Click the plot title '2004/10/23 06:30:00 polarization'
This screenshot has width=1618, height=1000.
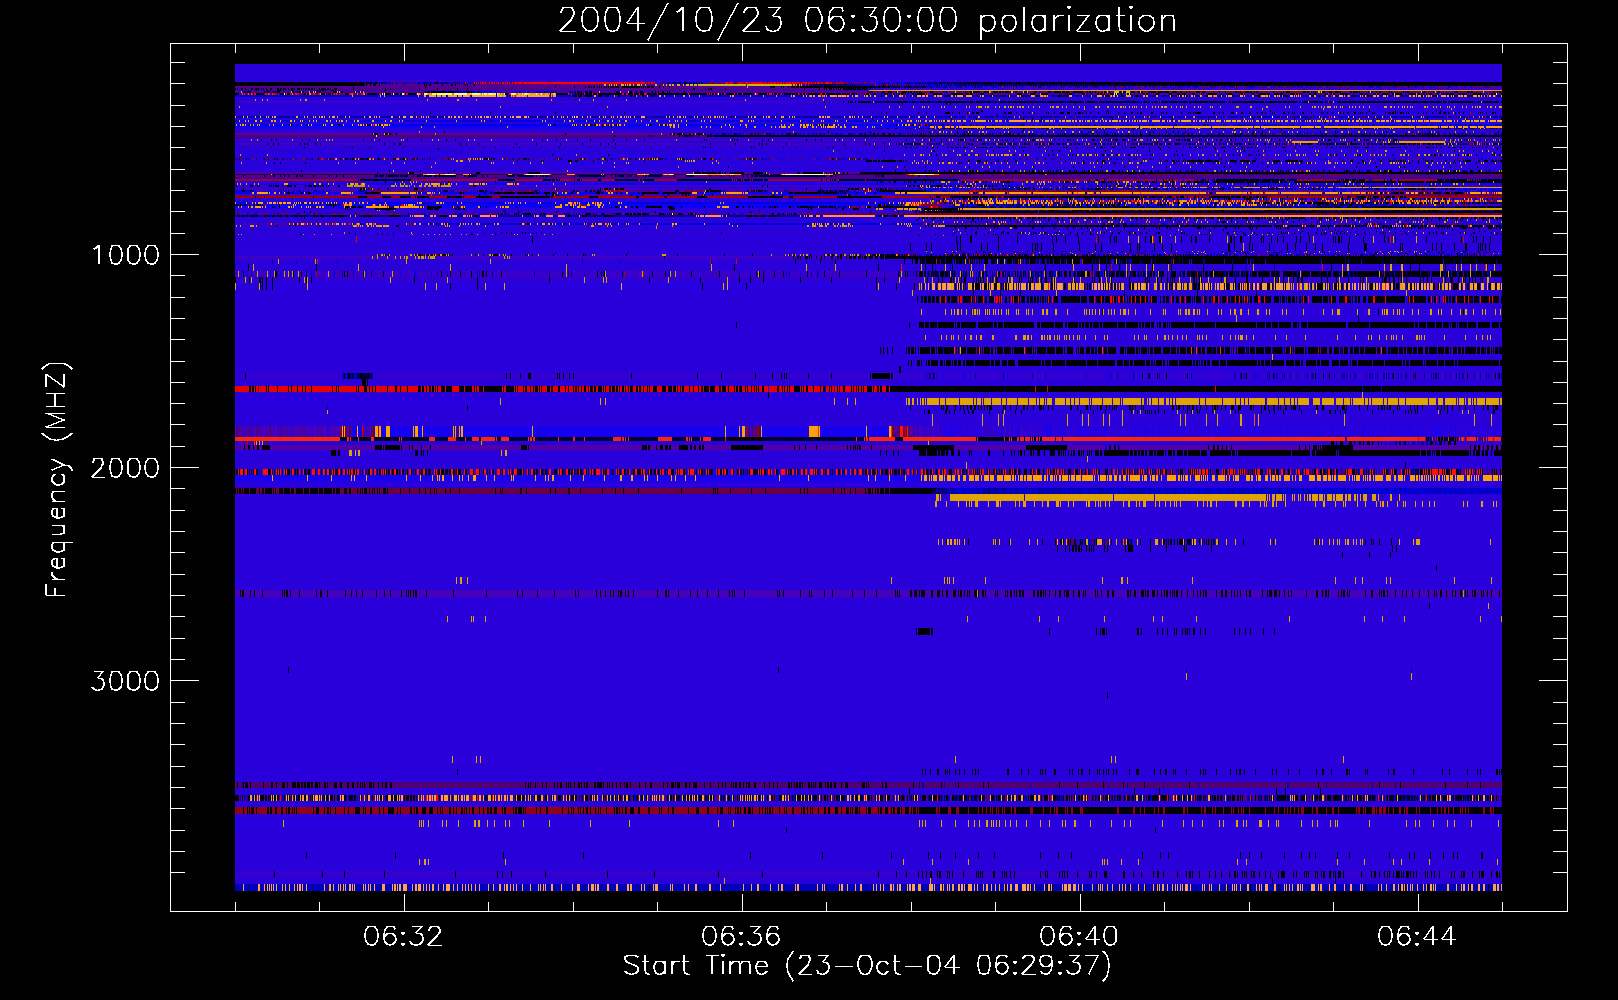[867, 21]
